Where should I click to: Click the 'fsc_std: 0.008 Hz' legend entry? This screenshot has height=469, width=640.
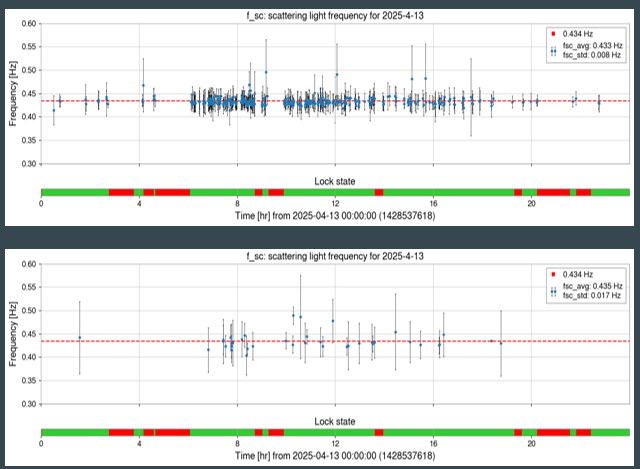592,55
